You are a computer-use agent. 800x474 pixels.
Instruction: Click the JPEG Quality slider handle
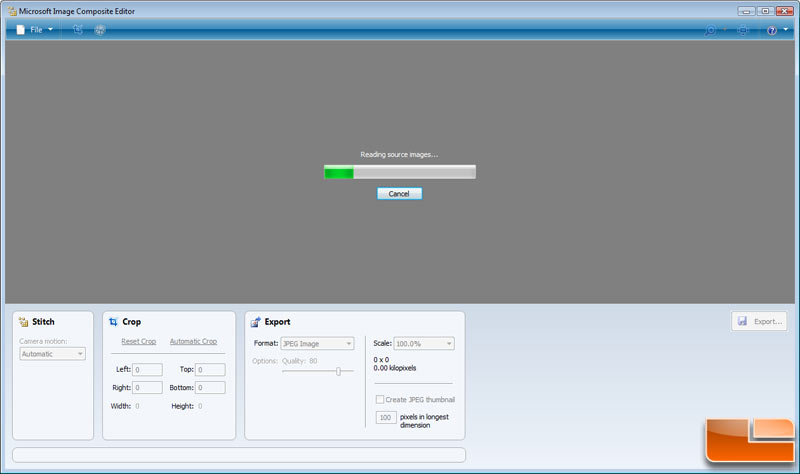tap(338, 371)
